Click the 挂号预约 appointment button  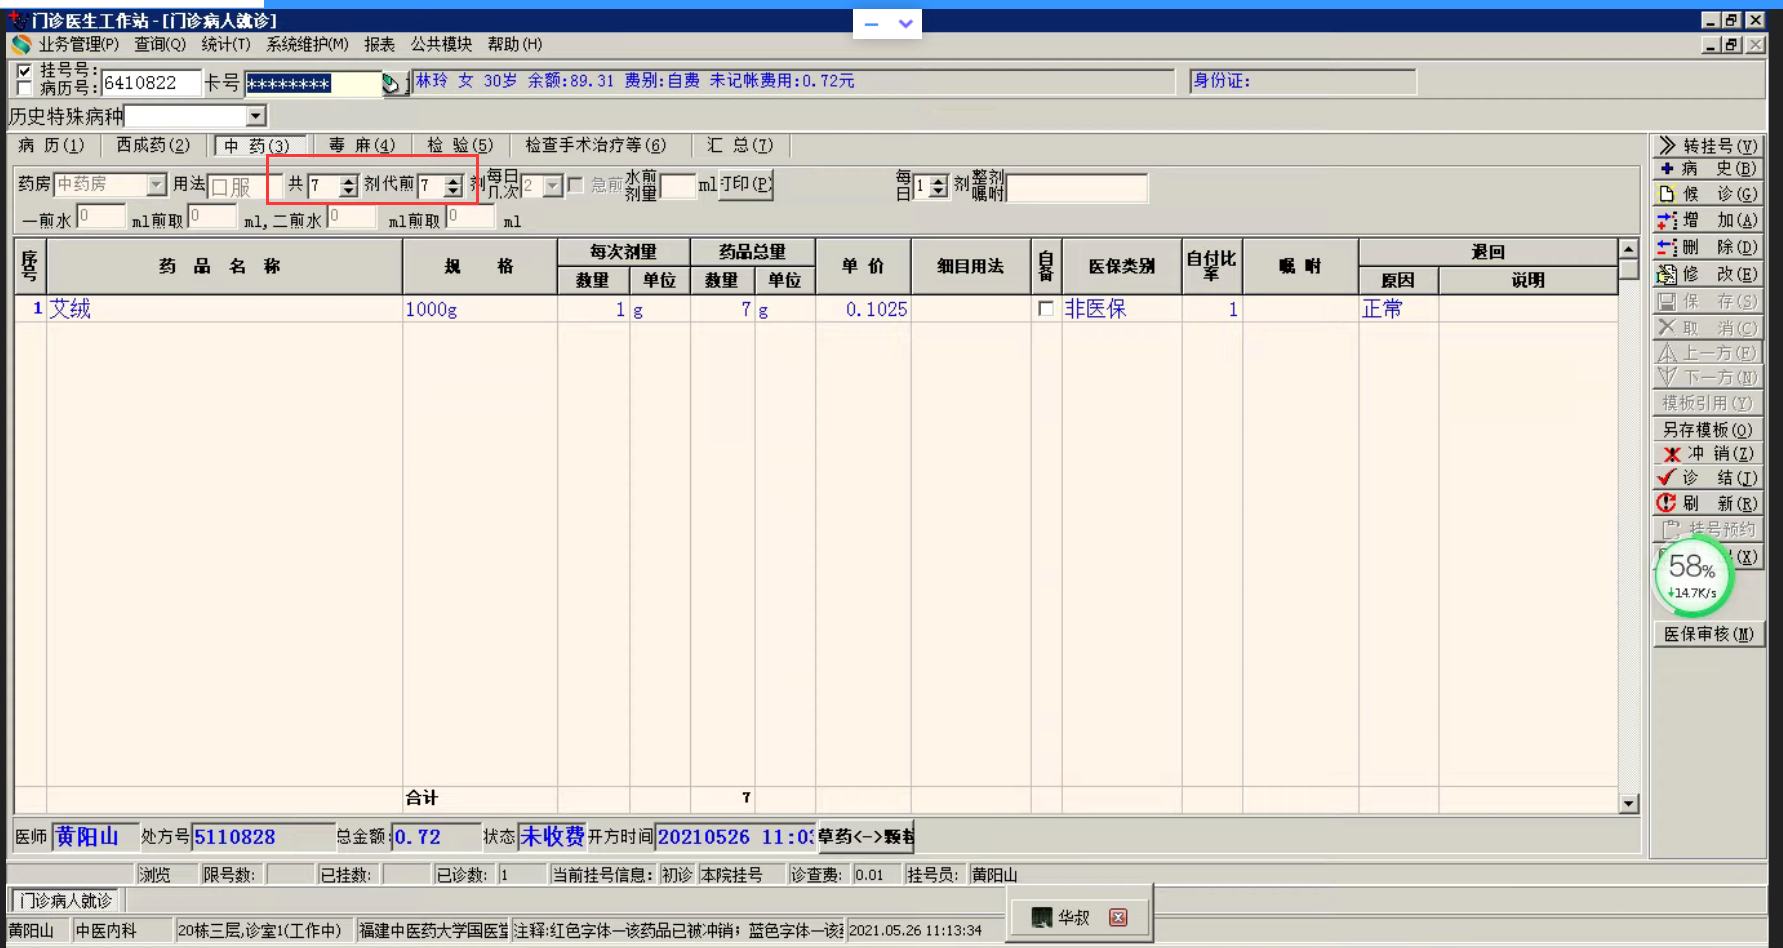[x=1707, y=529]
